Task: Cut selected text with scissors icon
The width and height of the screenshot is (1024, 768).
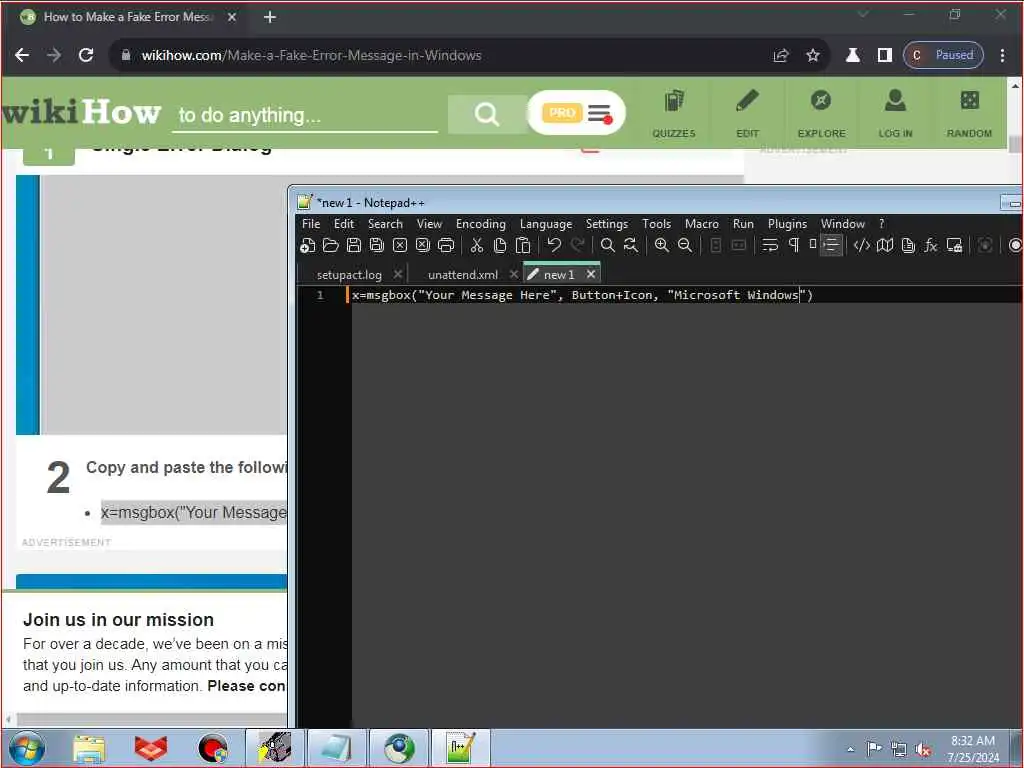Action: click(x=477, y=246)
